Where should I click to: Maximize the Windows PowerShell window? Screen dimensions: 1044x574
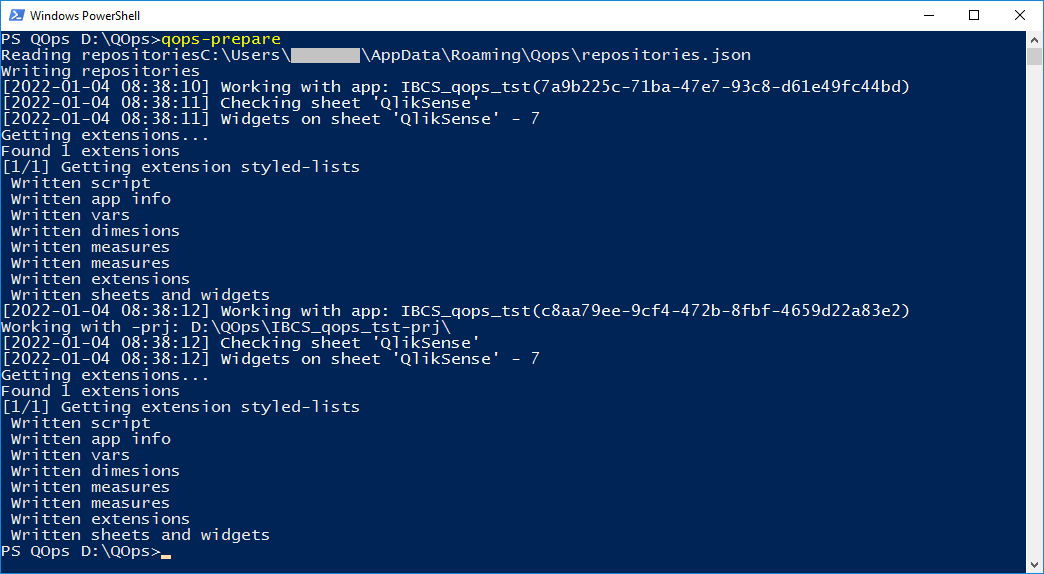point(974,15)
